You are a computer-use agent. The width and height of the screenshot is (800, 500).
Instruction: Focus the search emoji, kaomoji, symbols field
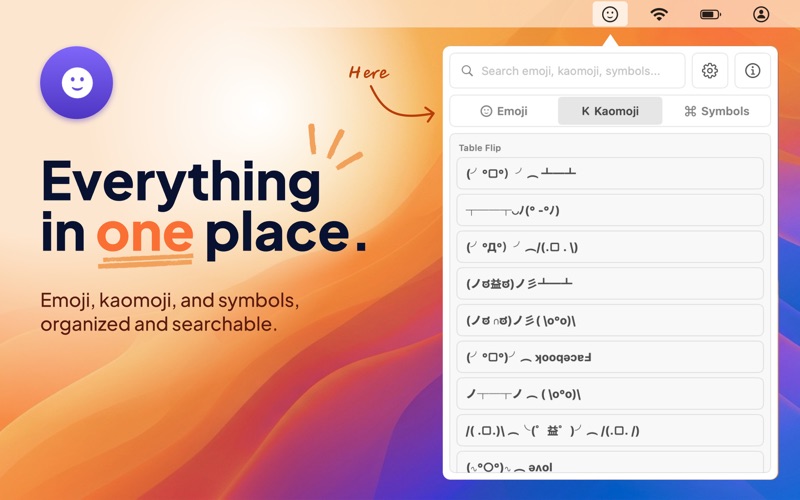coord(567,70)
